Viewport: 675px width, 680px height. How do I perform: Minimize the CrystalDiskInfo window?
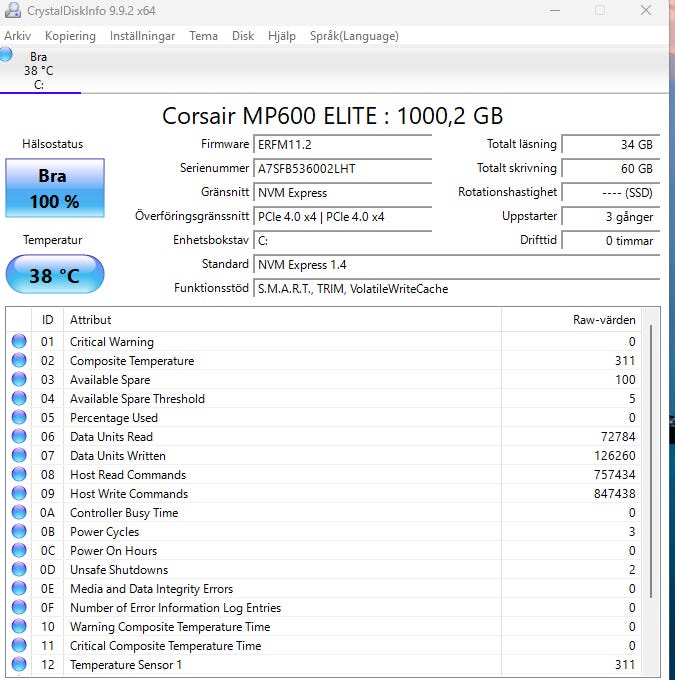pos(555,10)
